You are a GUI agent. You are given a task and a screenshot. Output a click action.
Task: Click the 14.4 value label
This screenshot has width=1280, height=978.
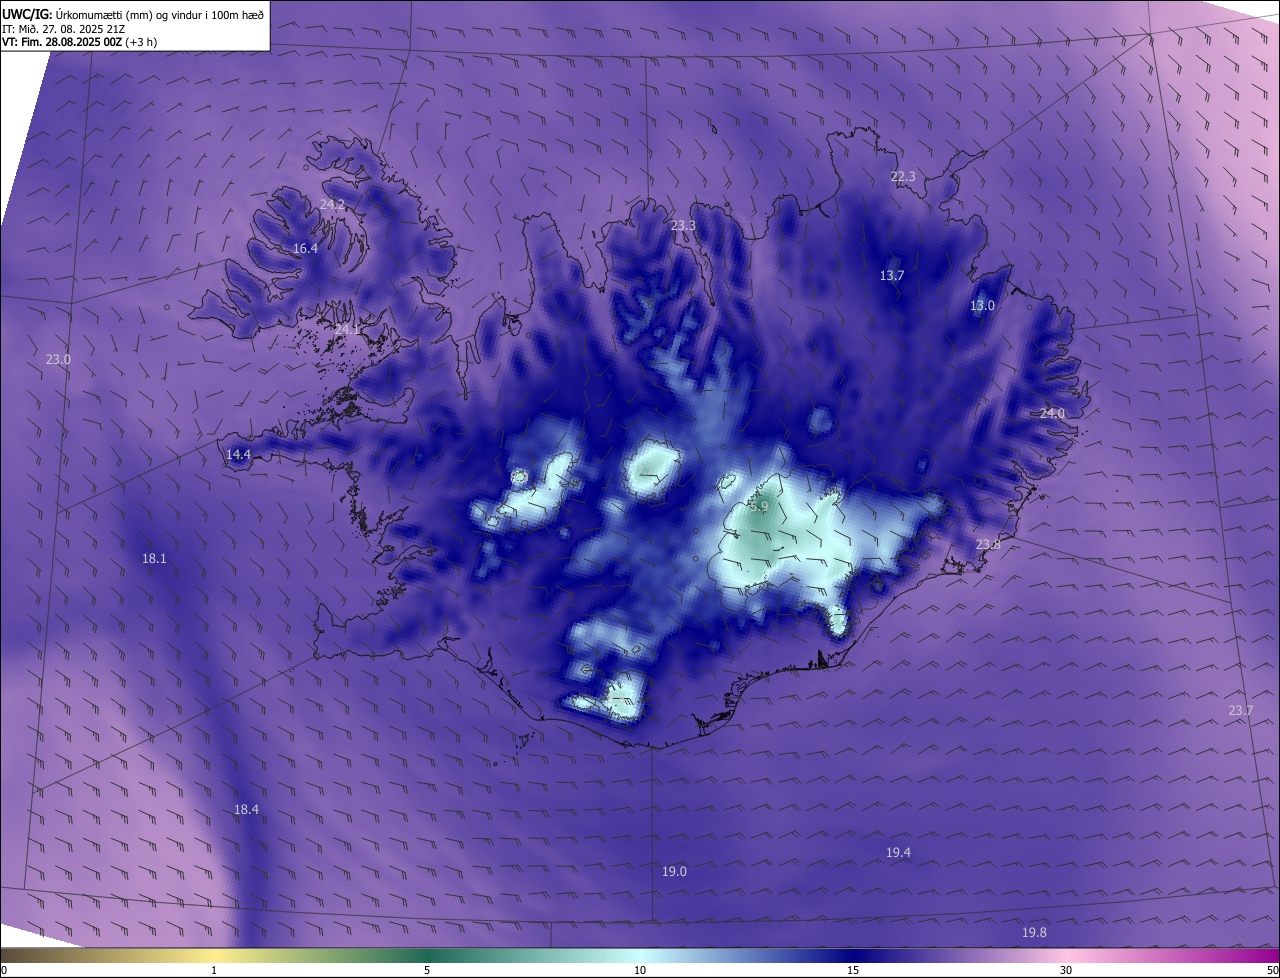pos(238,454)
